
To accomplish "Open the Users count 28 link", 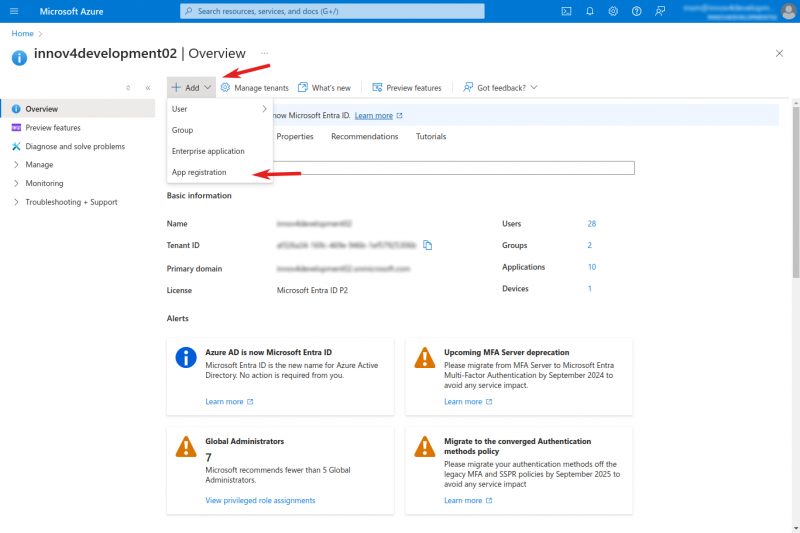I will 592,223.
